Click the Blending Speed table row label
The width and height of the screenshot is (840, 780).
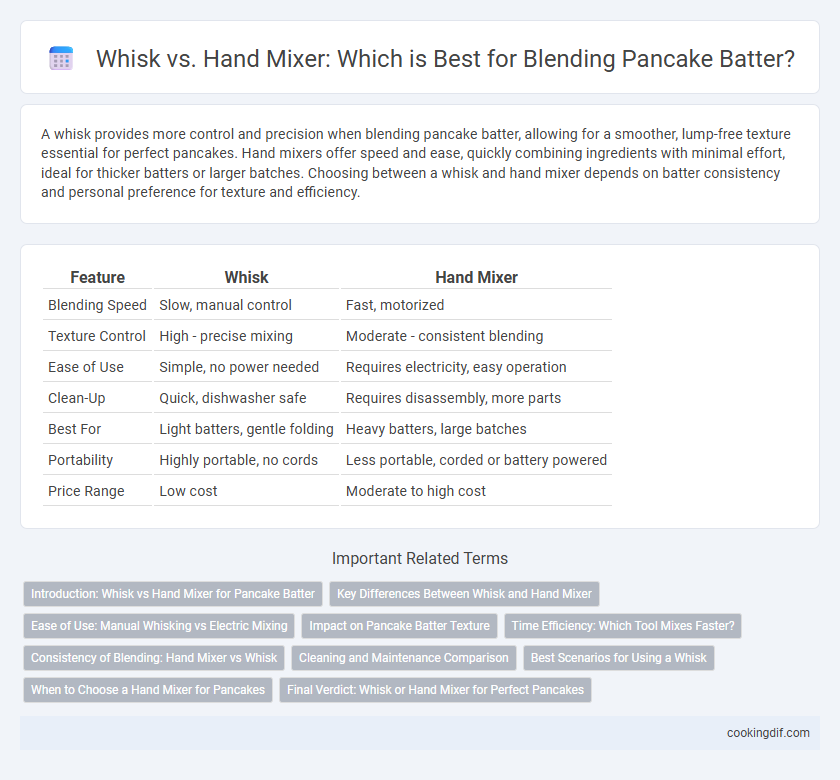click(97, 305)
